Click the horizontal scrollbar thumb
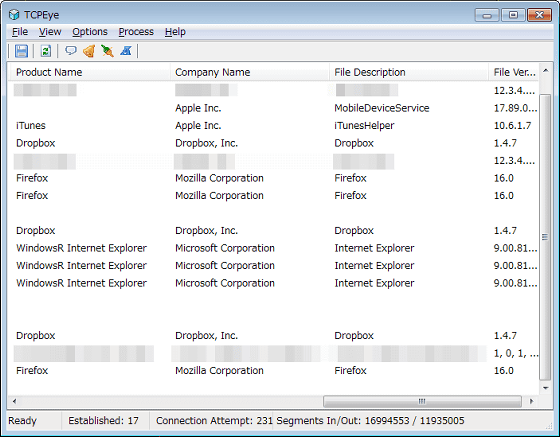Screen dimensions: 560x437 (x=422, y=401)
